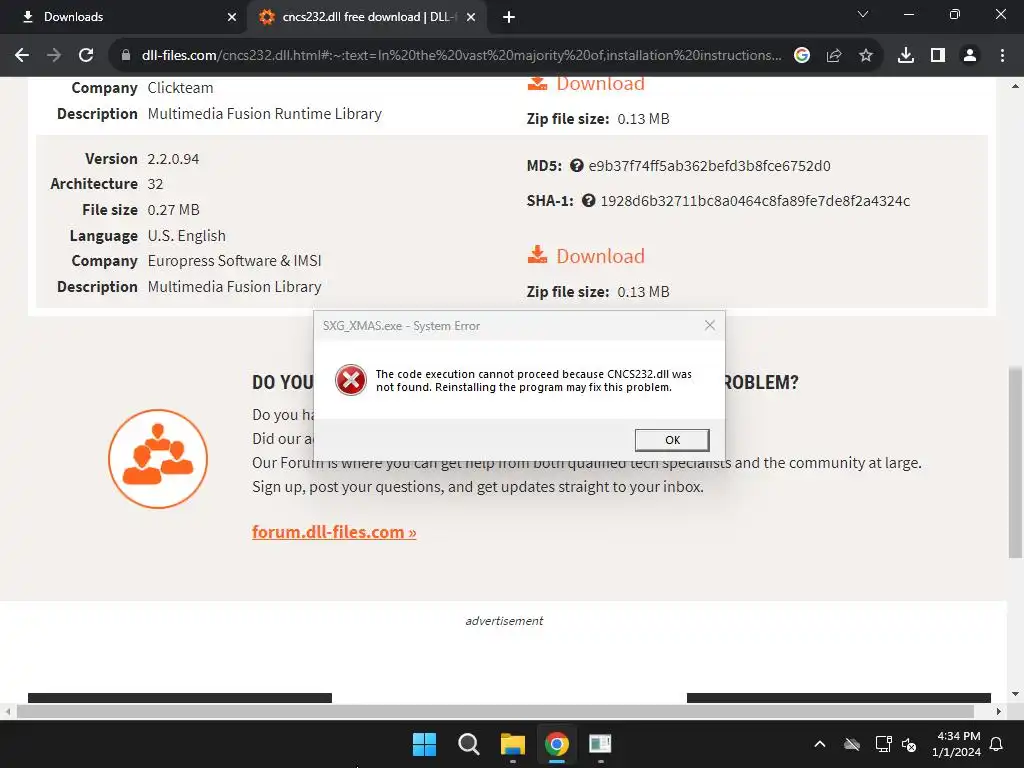This screenshot has width=1024, height=768.
Task: Open Windows taskbar search
Action: 469,744
